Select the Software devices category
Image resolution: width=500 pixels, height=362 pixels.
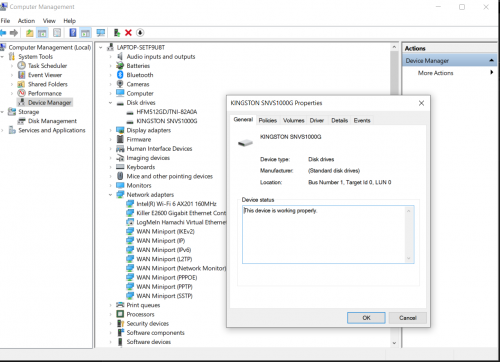point(149,342)
